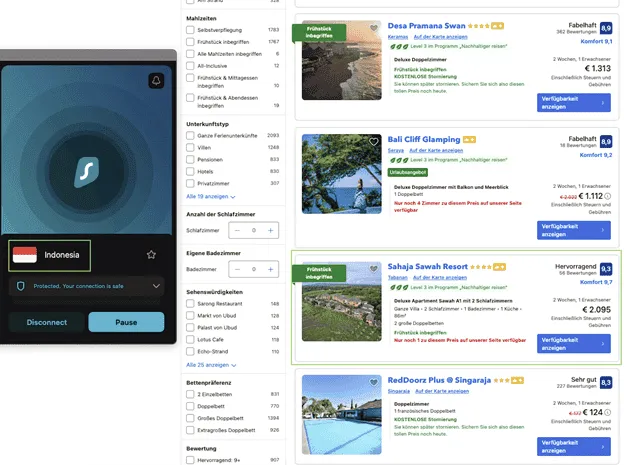
Task: Expand the connection status chevron in the VPN
Action: click(x=155, y=286)
